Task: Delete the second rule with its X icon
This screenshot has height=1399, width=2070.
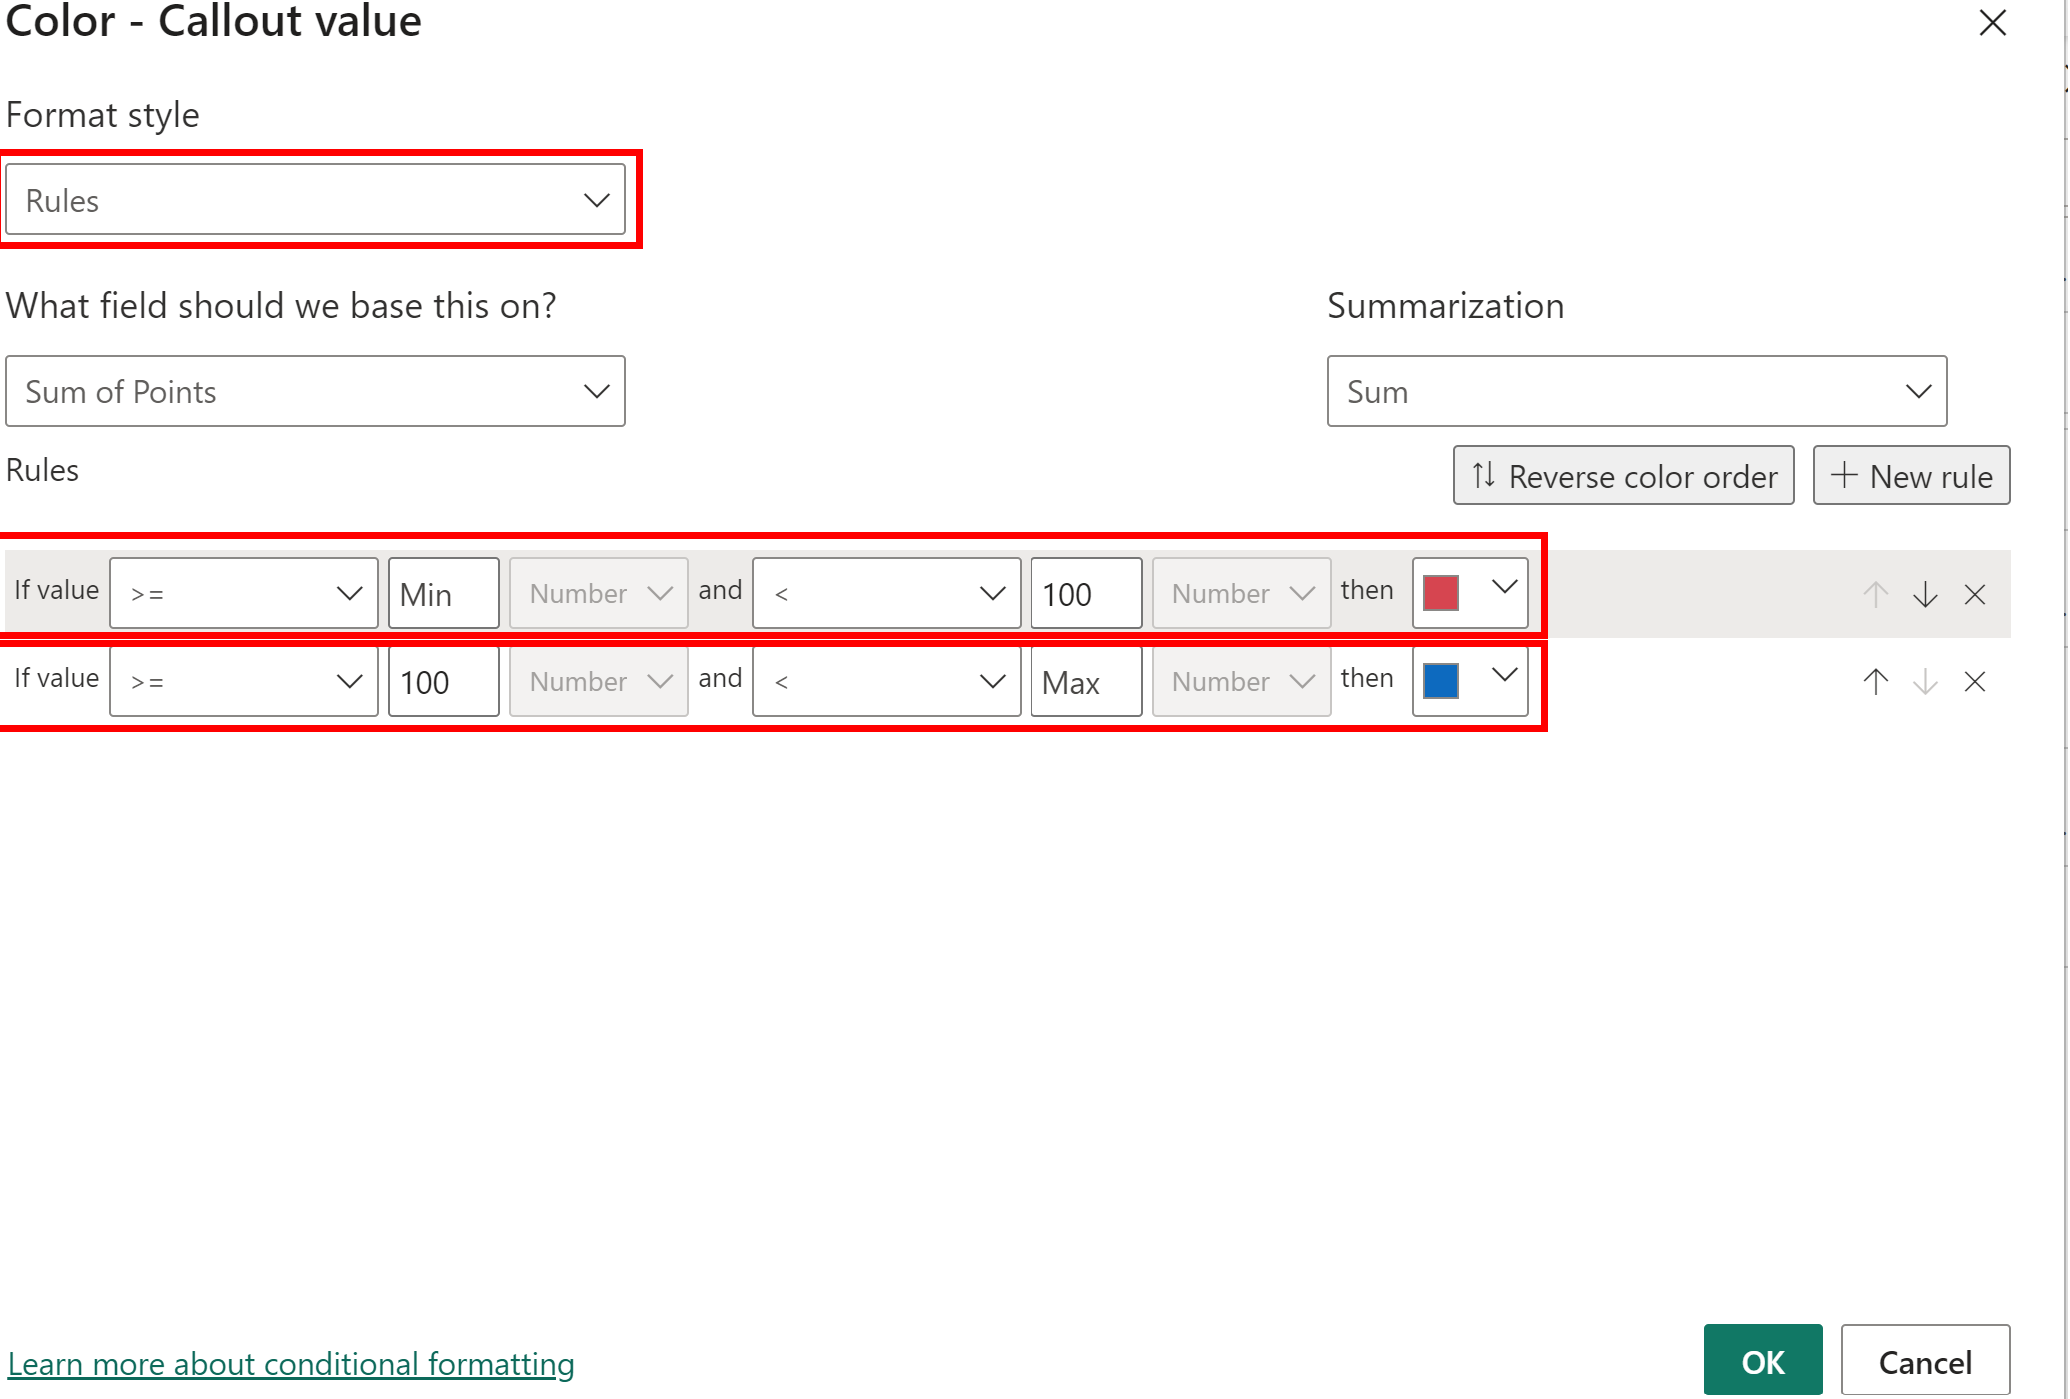Action: (x=1975, y=682)
